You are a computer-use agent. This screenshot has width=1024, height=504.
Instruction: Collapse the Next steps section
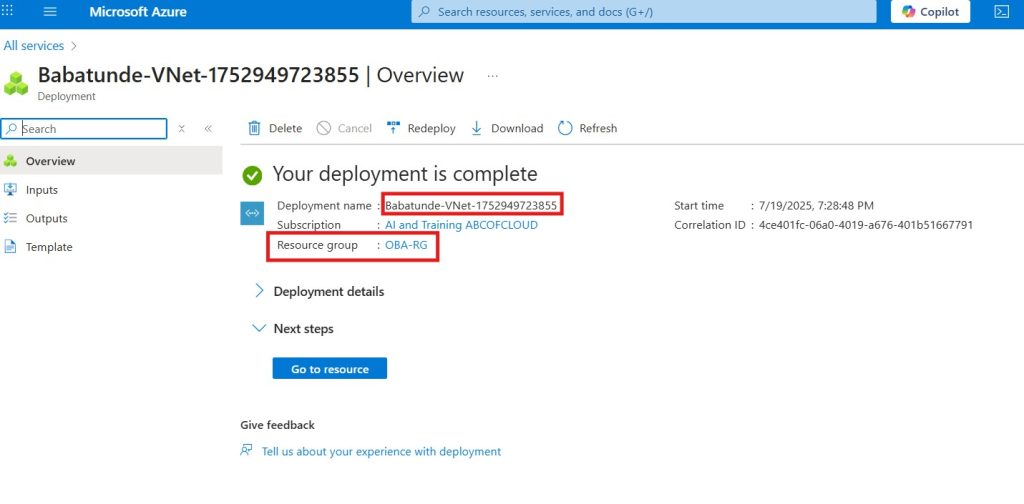tap(260, 328)
